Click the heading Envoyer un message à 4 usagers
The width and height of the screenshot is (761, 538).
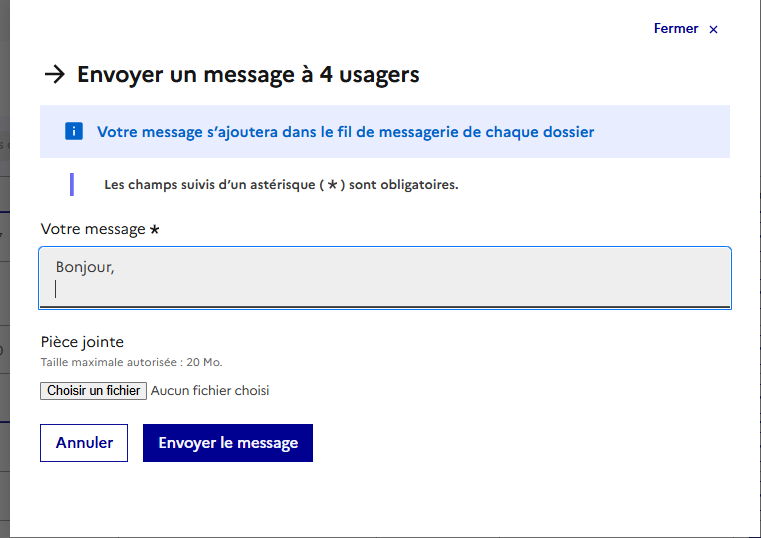248,74
